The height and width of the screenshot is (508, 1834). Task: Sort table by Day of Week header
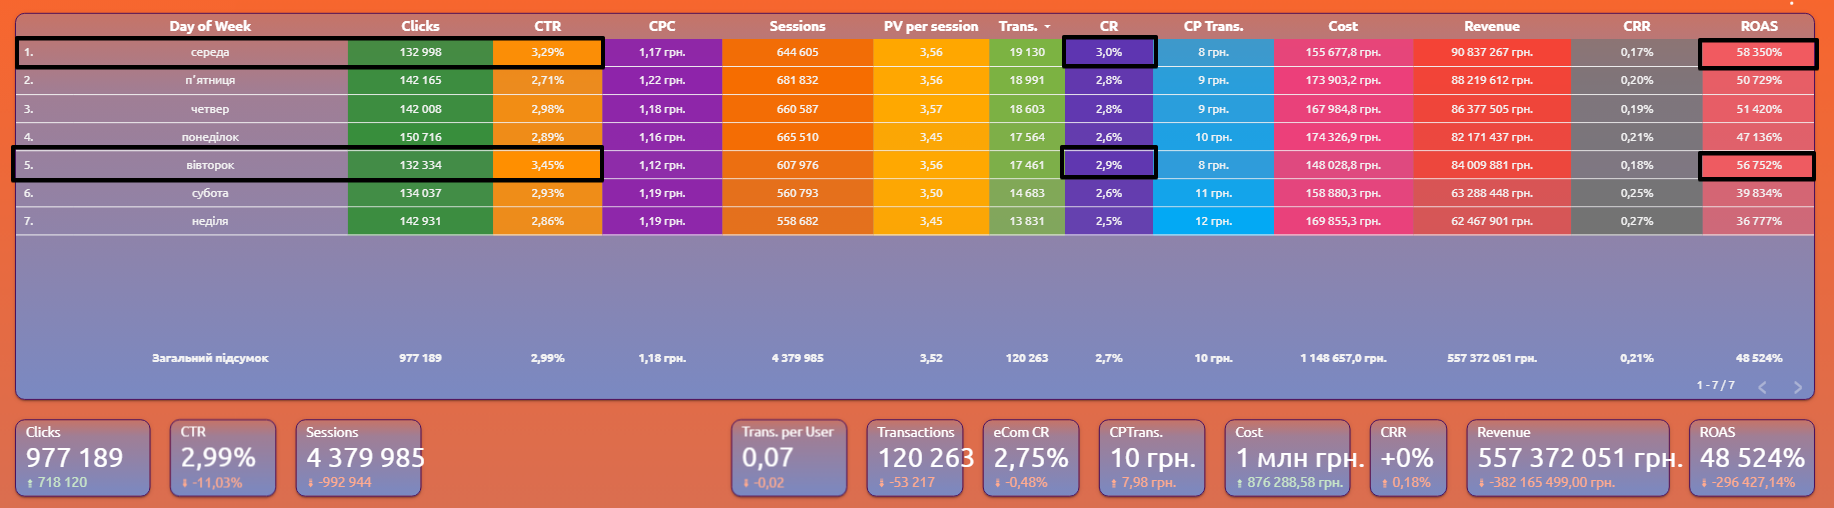pos(210,26)
